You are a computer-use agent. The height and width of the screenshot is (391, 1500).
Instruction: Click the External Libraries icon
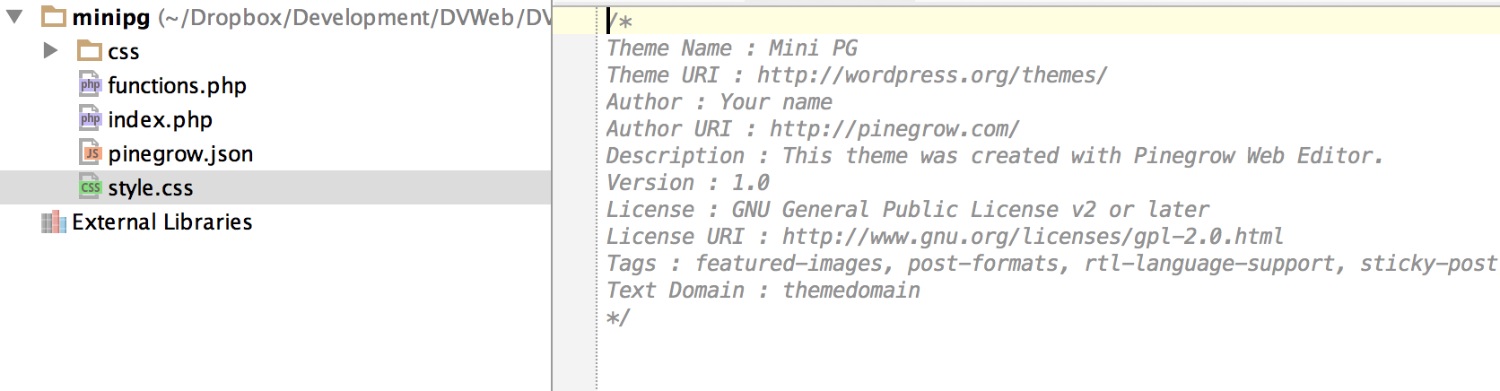54,222
